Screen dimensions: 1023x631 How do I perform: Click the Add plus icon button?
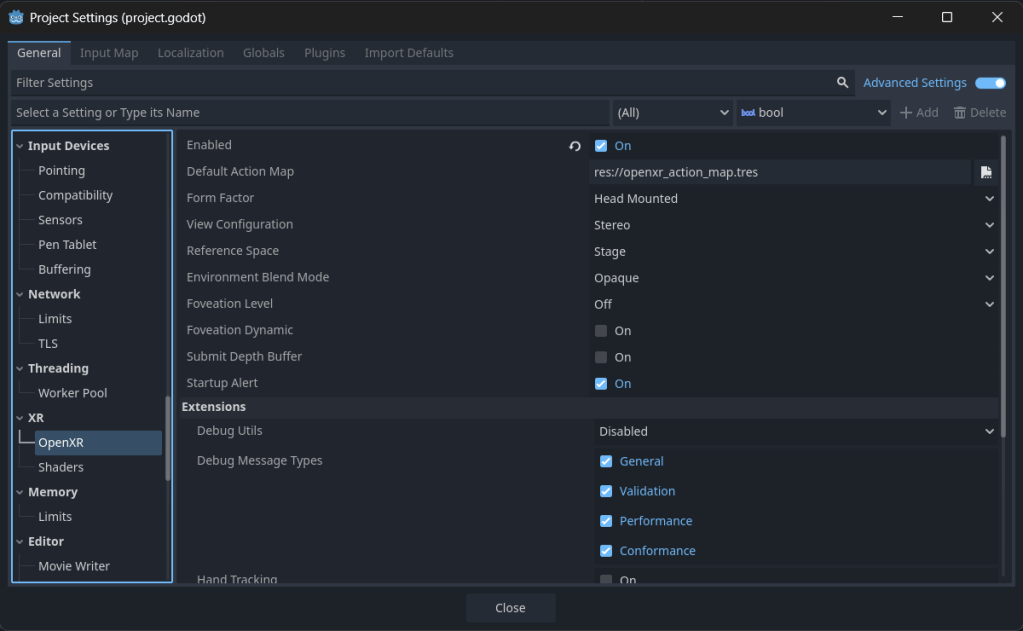[x=918, y=113]
